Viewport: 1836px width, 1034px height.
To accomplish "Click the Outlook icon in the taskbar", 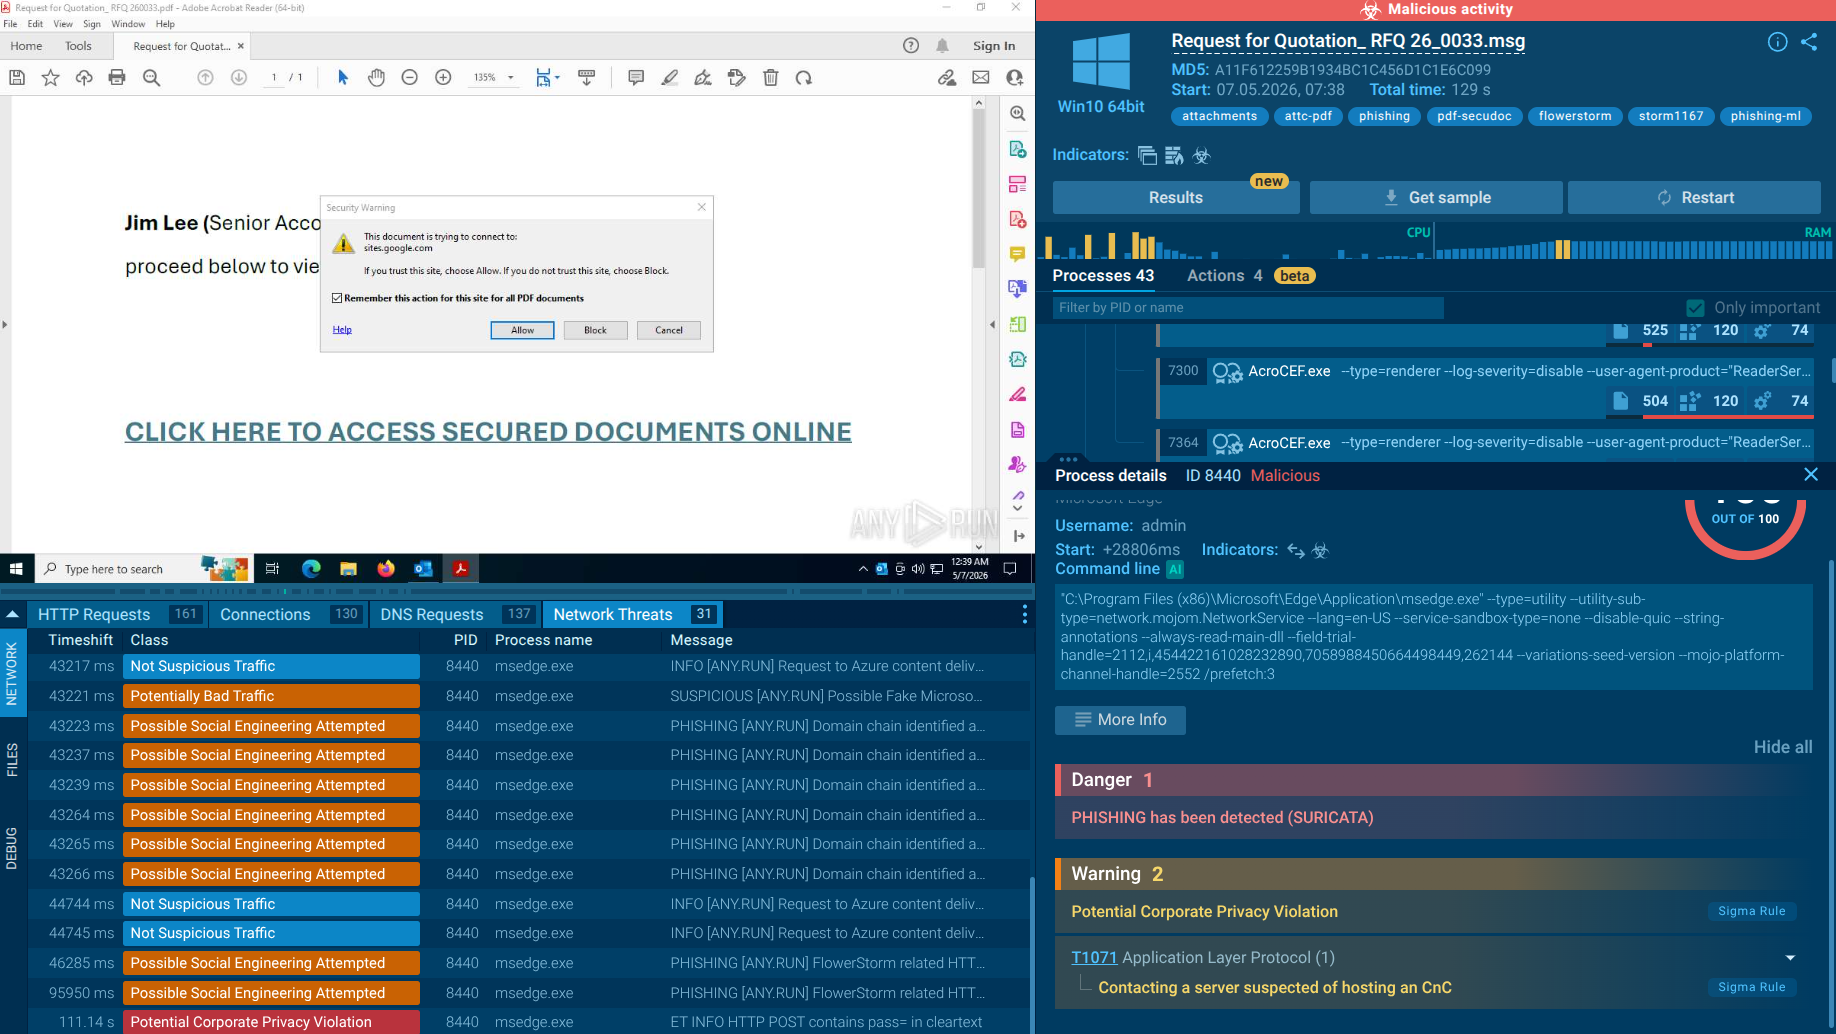I will click(423, 569).
